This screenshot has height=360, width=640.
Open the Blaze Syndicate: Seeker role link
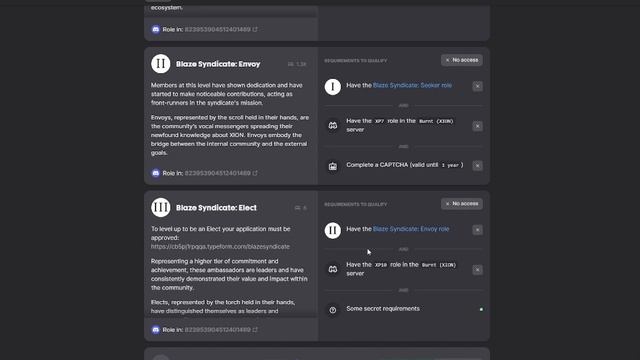[412, 85]
